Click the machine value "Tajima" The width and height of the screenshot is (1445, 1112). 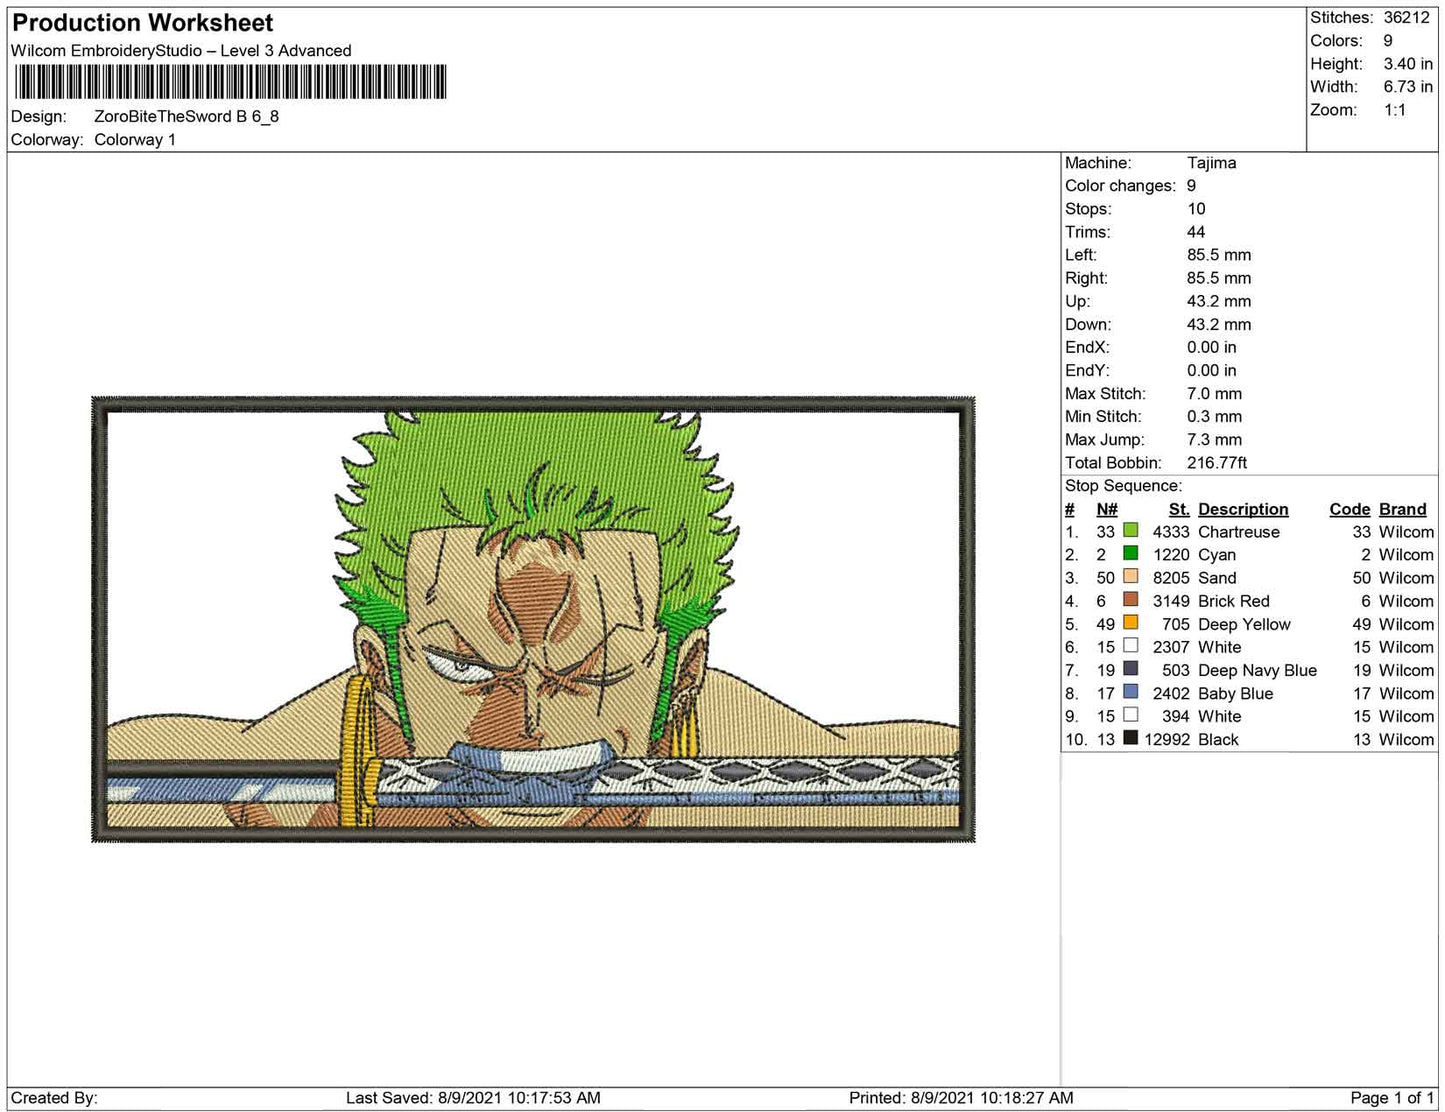(1212, 163)
